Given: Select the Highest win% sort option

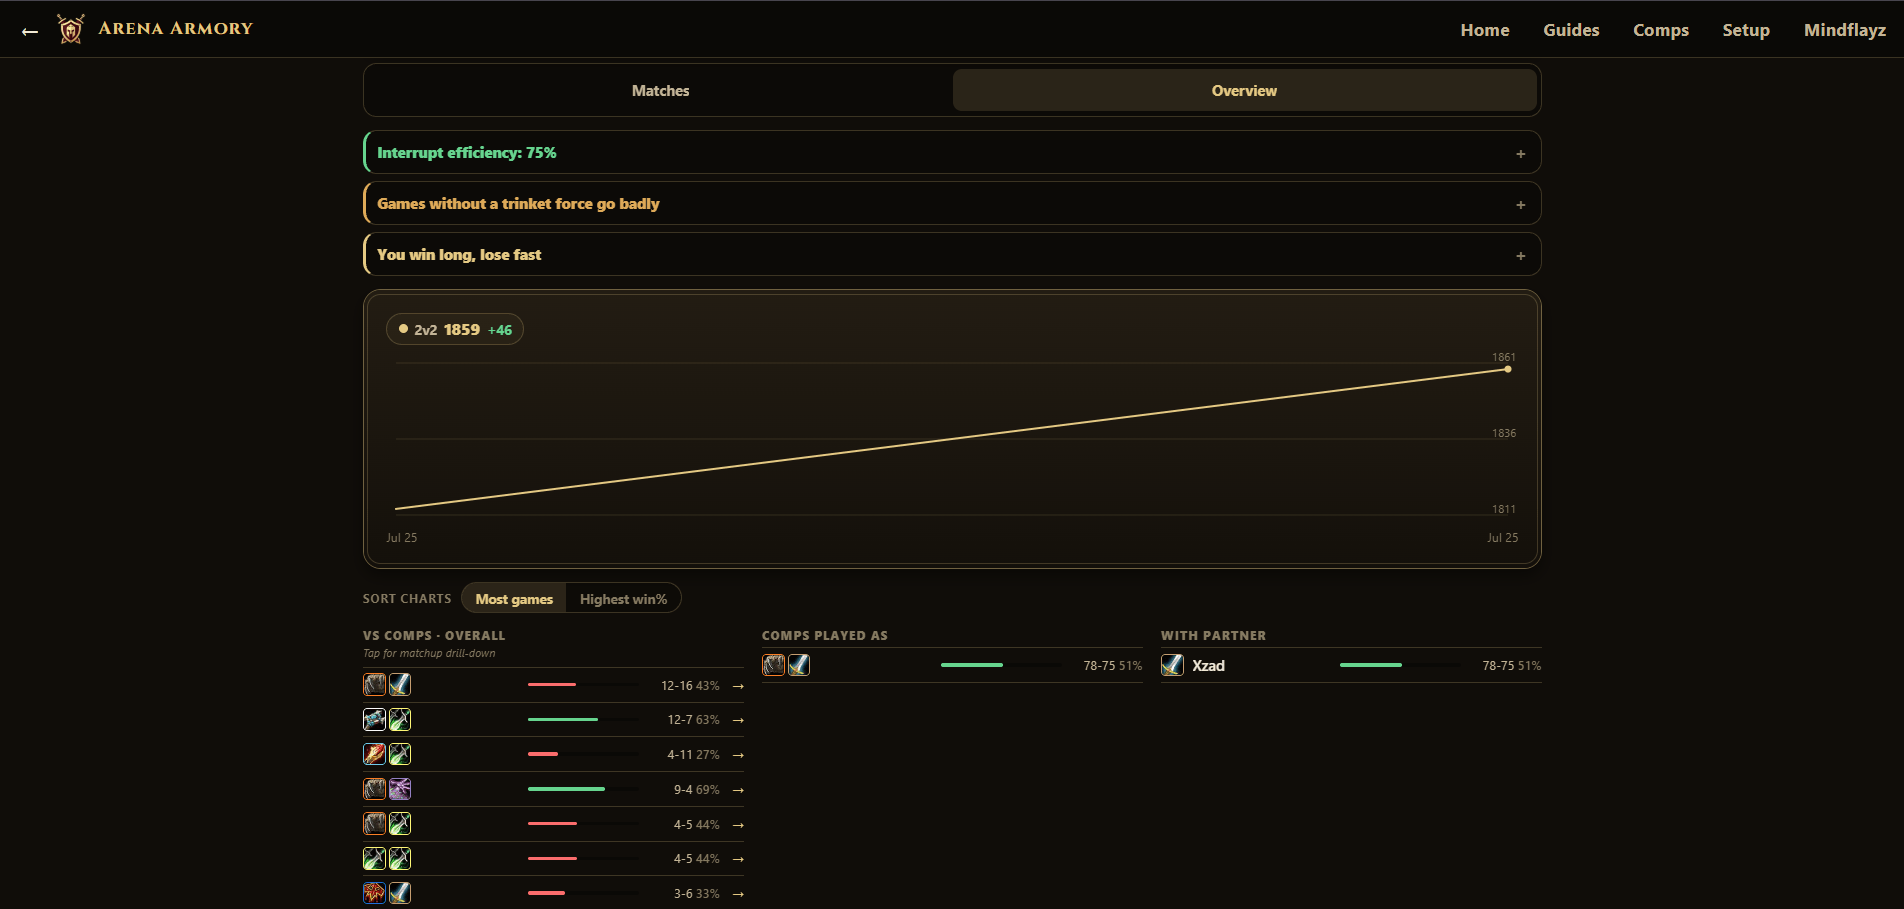Looking at the screenshot, I should tap(623, 599).
